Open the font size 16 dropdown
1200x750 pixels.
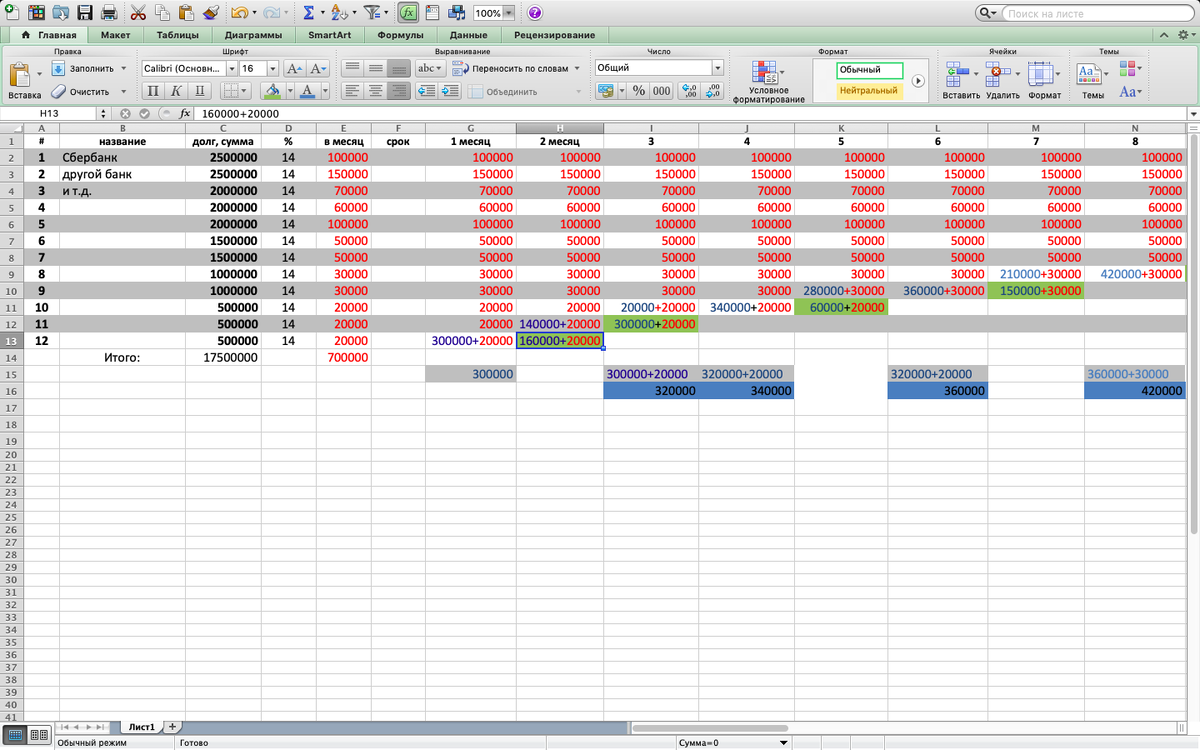pyautogui.click(x=274, y=68)
